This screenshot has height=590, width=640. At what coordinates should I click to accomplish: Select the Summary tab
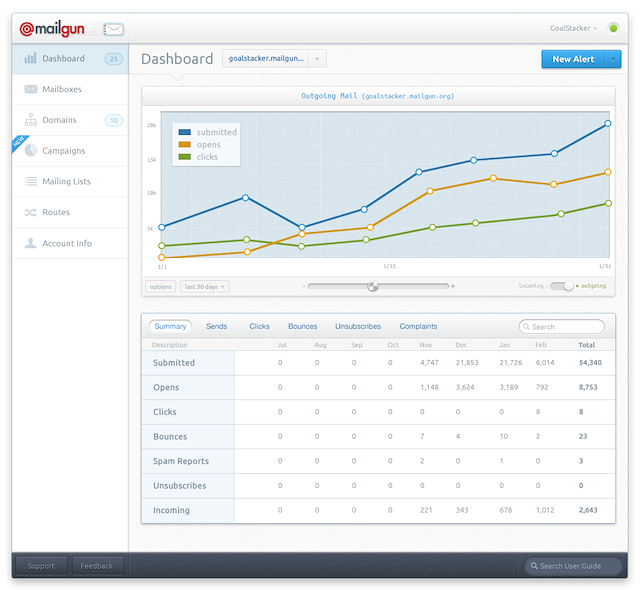(x=170, y=326)
